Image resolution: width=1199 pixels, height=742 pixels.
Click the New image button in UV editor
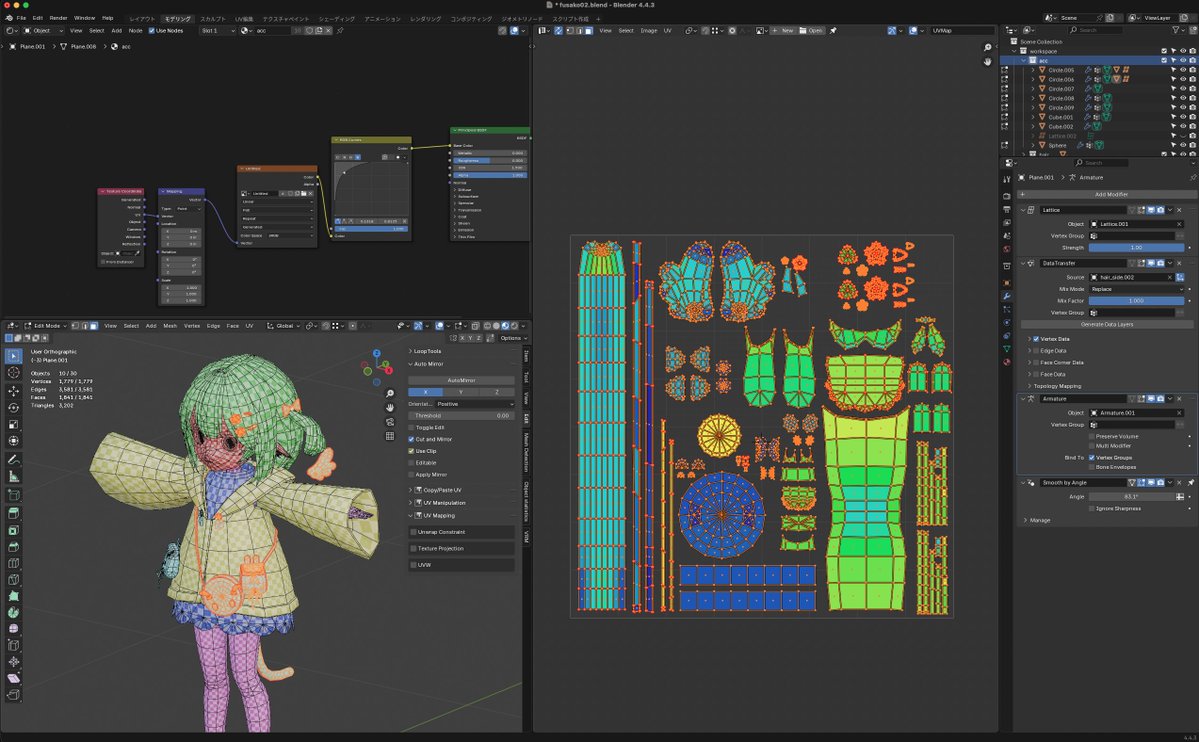[782, 31]
